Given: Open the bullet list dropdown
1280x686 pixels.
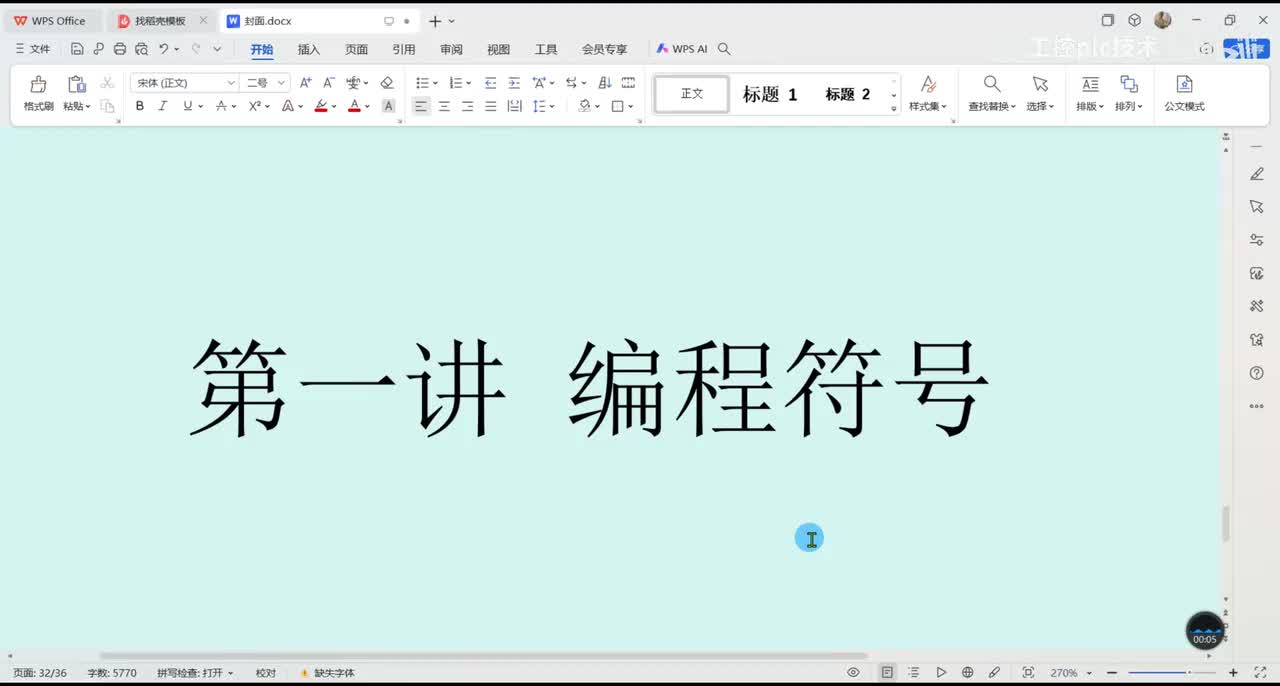Looking at the screenshot, I should point(436,83).
